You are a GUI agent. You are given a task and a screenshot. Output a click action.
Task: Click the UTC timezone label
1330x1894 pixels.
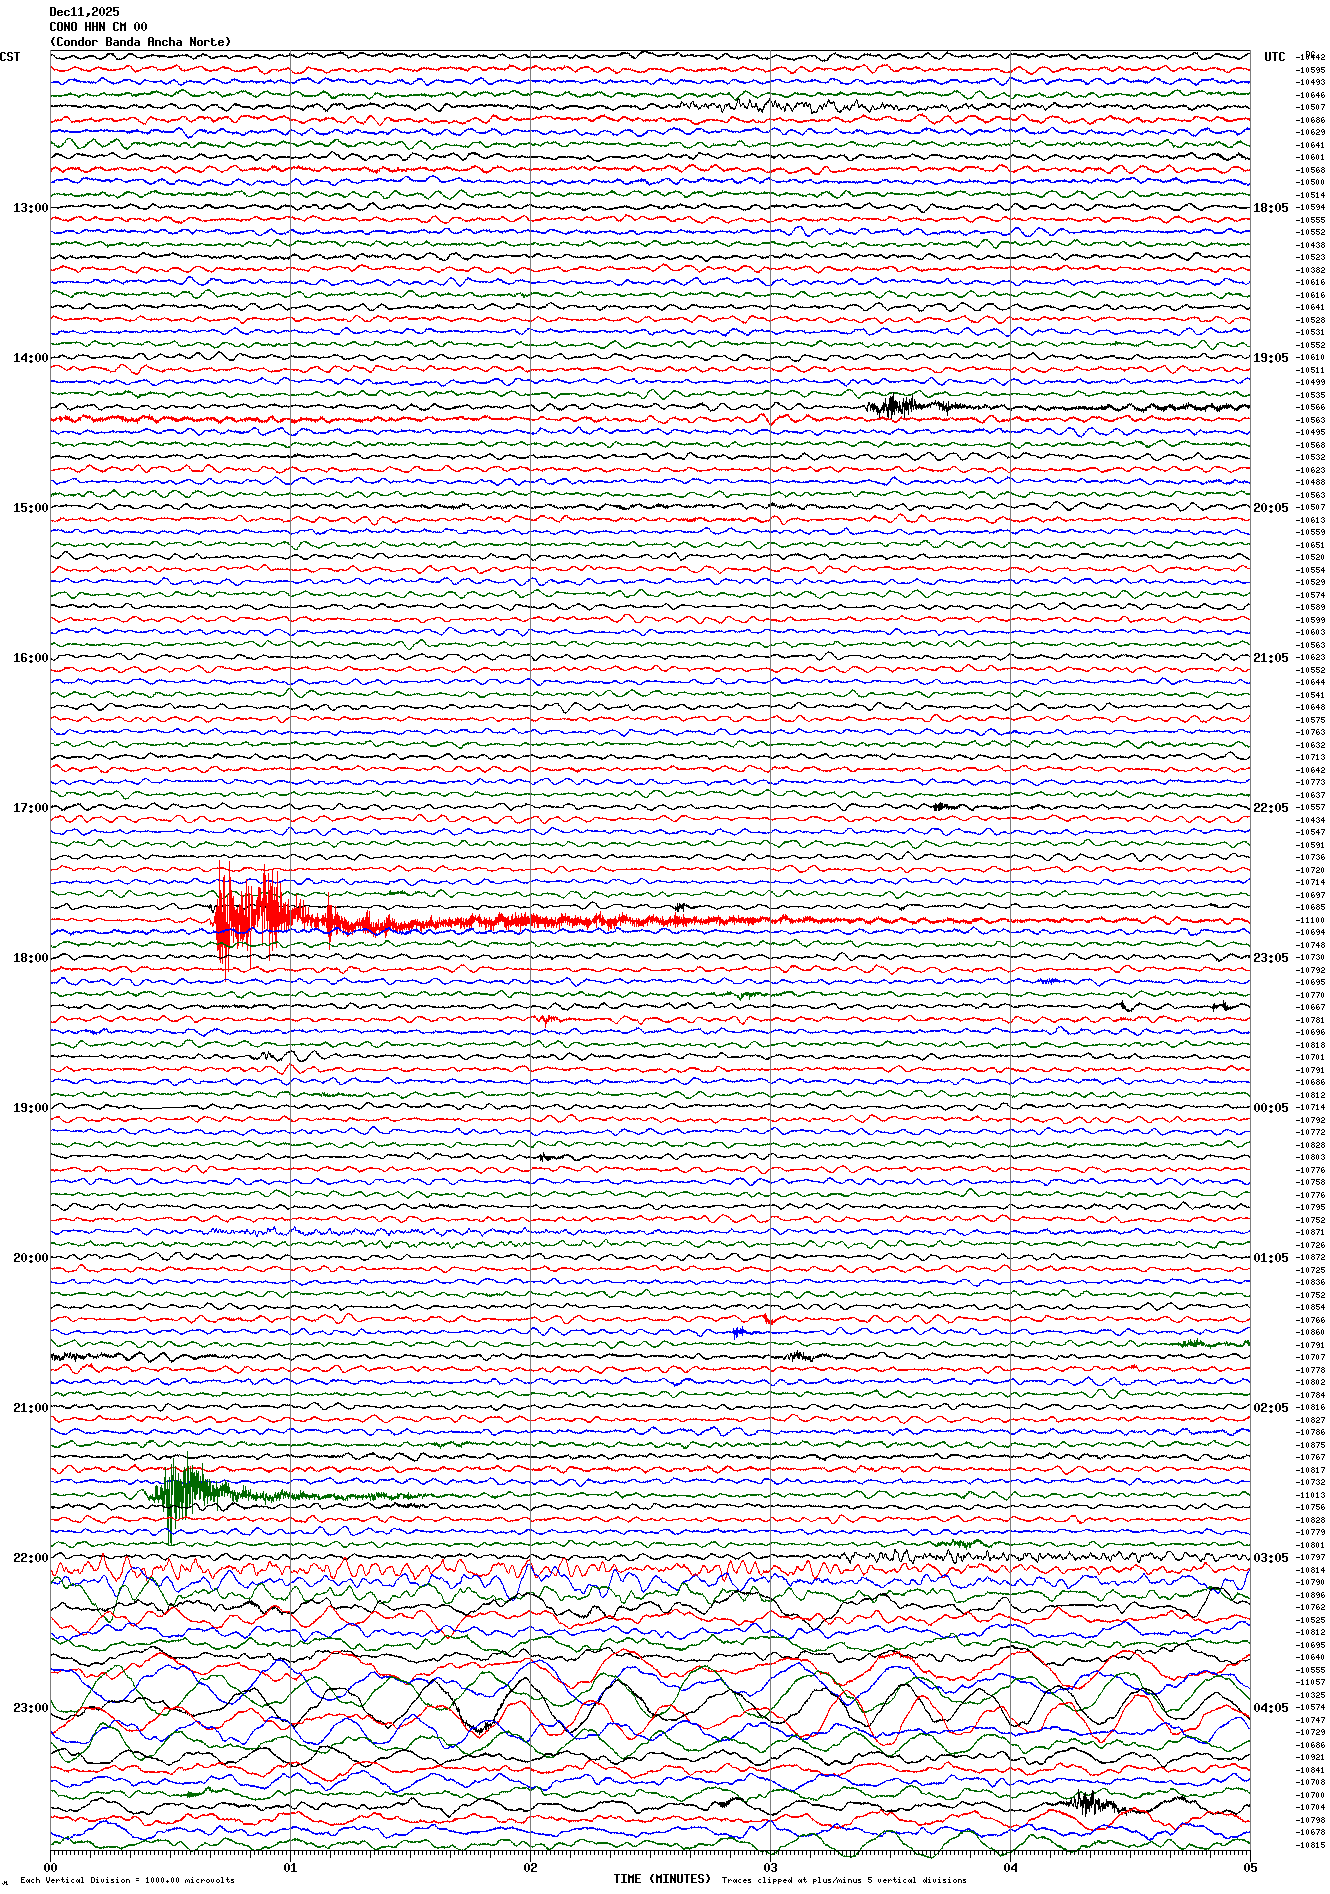tap(1274, 57)
